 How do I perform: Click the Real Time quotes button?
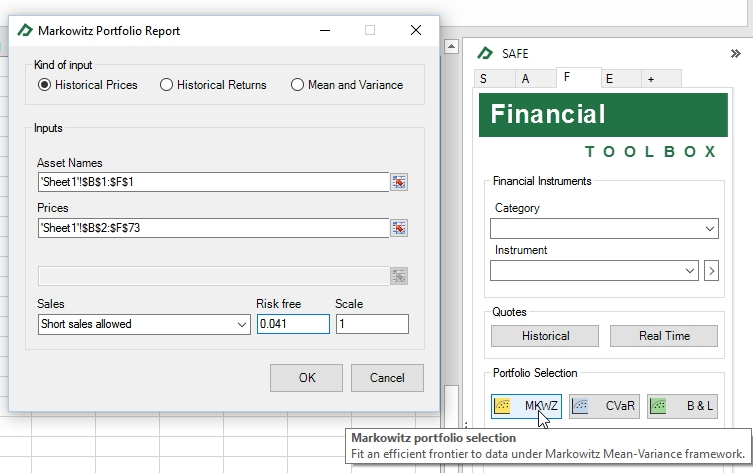(x=664, y=336)
